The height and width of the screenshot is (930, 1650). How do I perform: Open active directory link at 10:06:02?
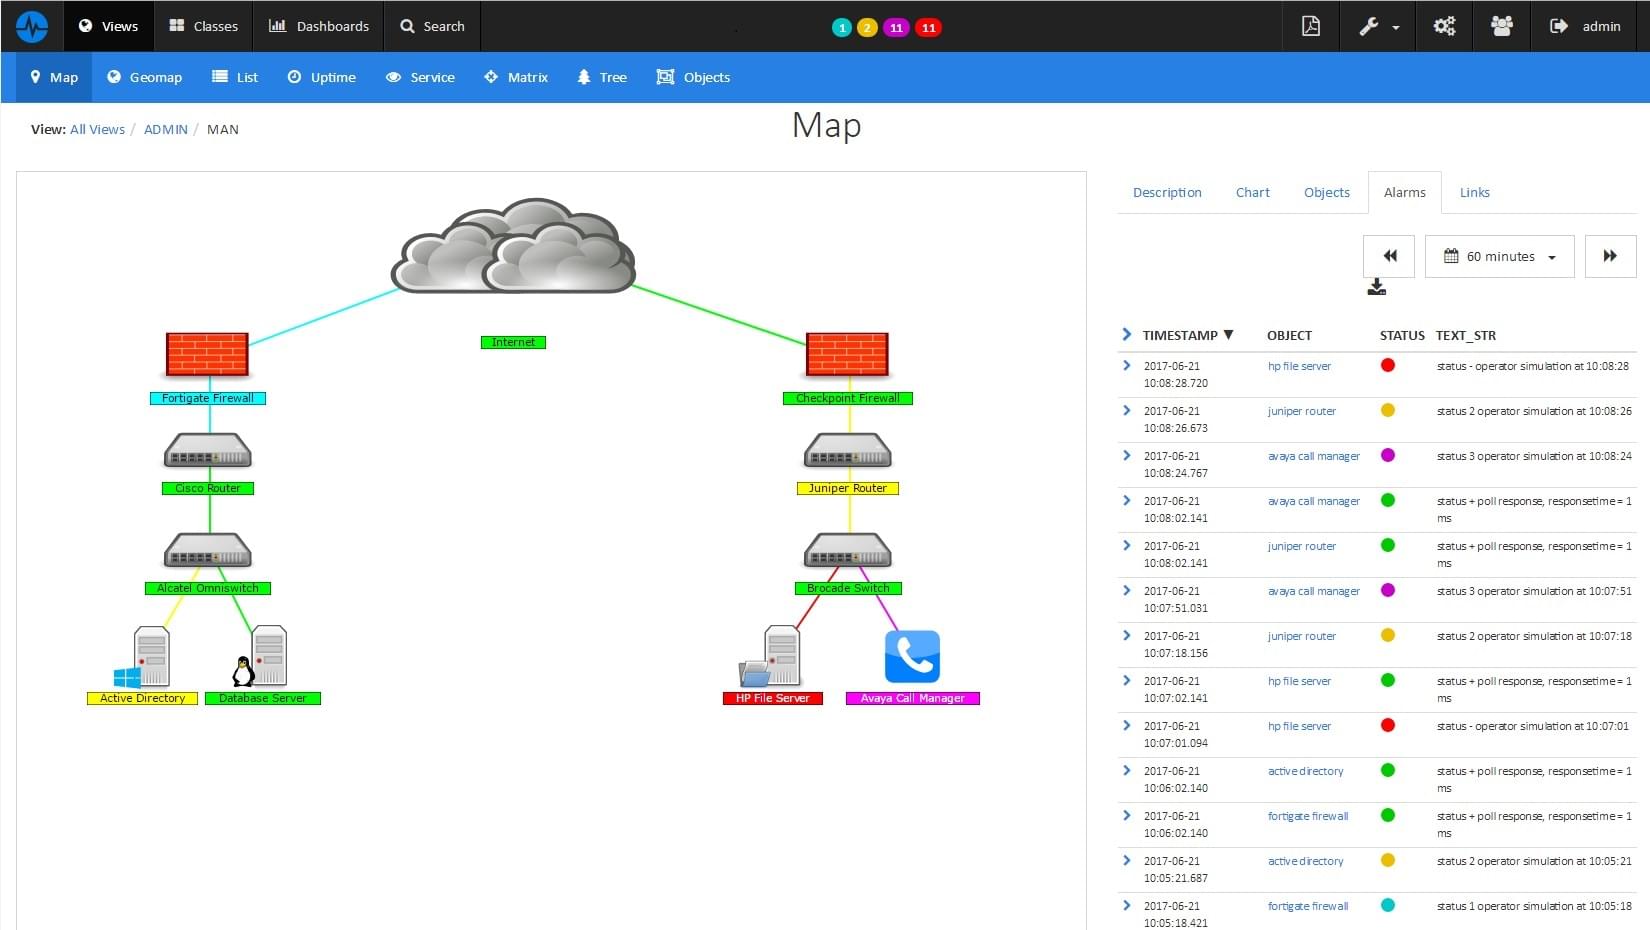pyautogui.click(x=1305, y=771)
